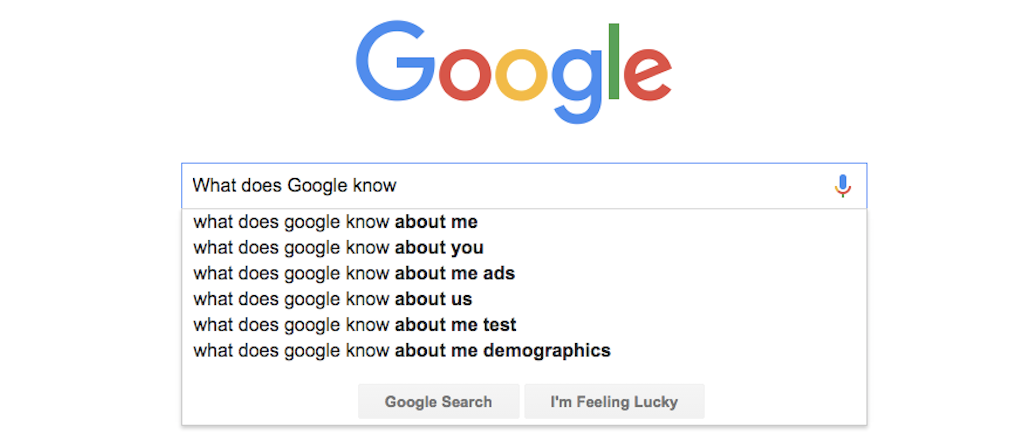1030x440 pixels.
Task: Pick the 'about me ads' suggestion
Action: click(x=354, y=273)
